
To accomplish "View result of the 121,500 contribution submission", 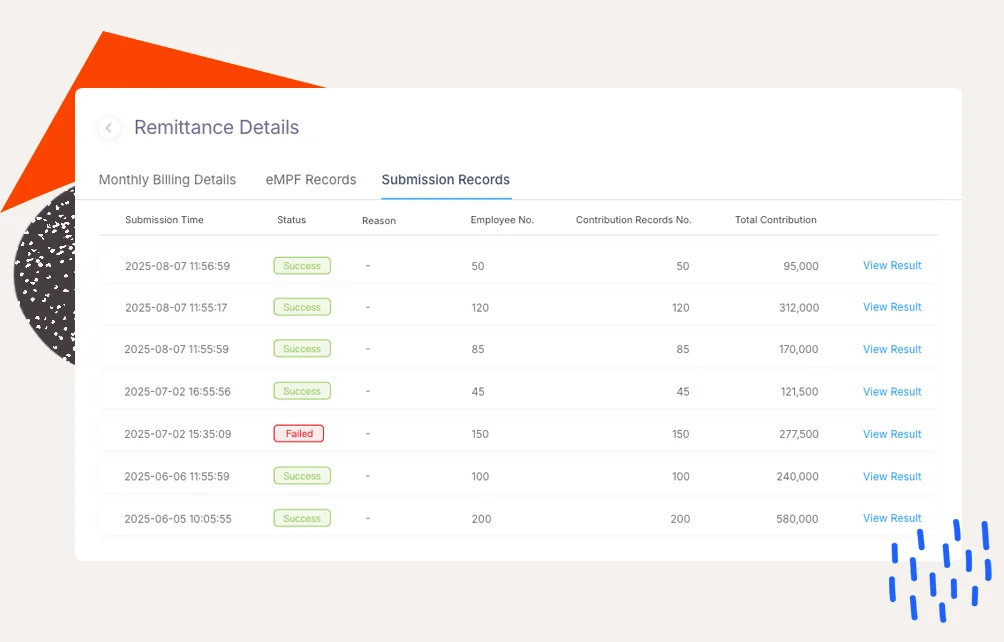I will click(892, 392).
